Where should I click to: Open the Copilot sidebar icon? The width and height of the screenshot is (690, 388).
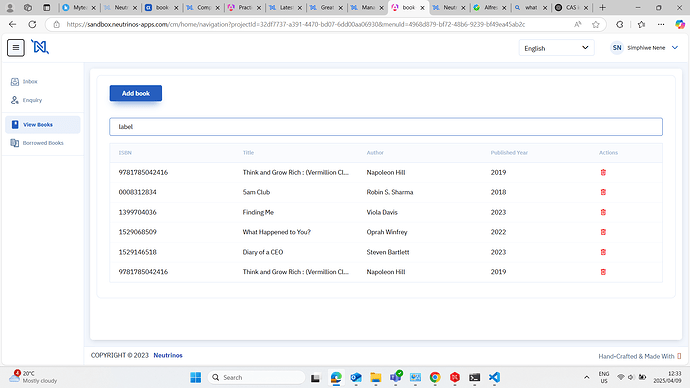tap(680, 25)
